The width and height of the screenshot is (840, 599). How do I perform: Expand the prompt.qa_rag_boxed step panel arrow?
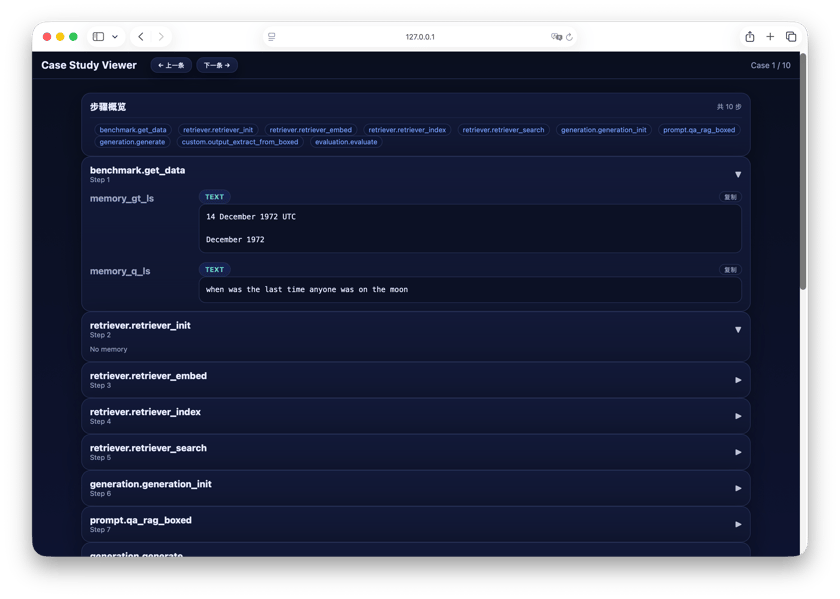pyautogui.click(x=738, y=525)
